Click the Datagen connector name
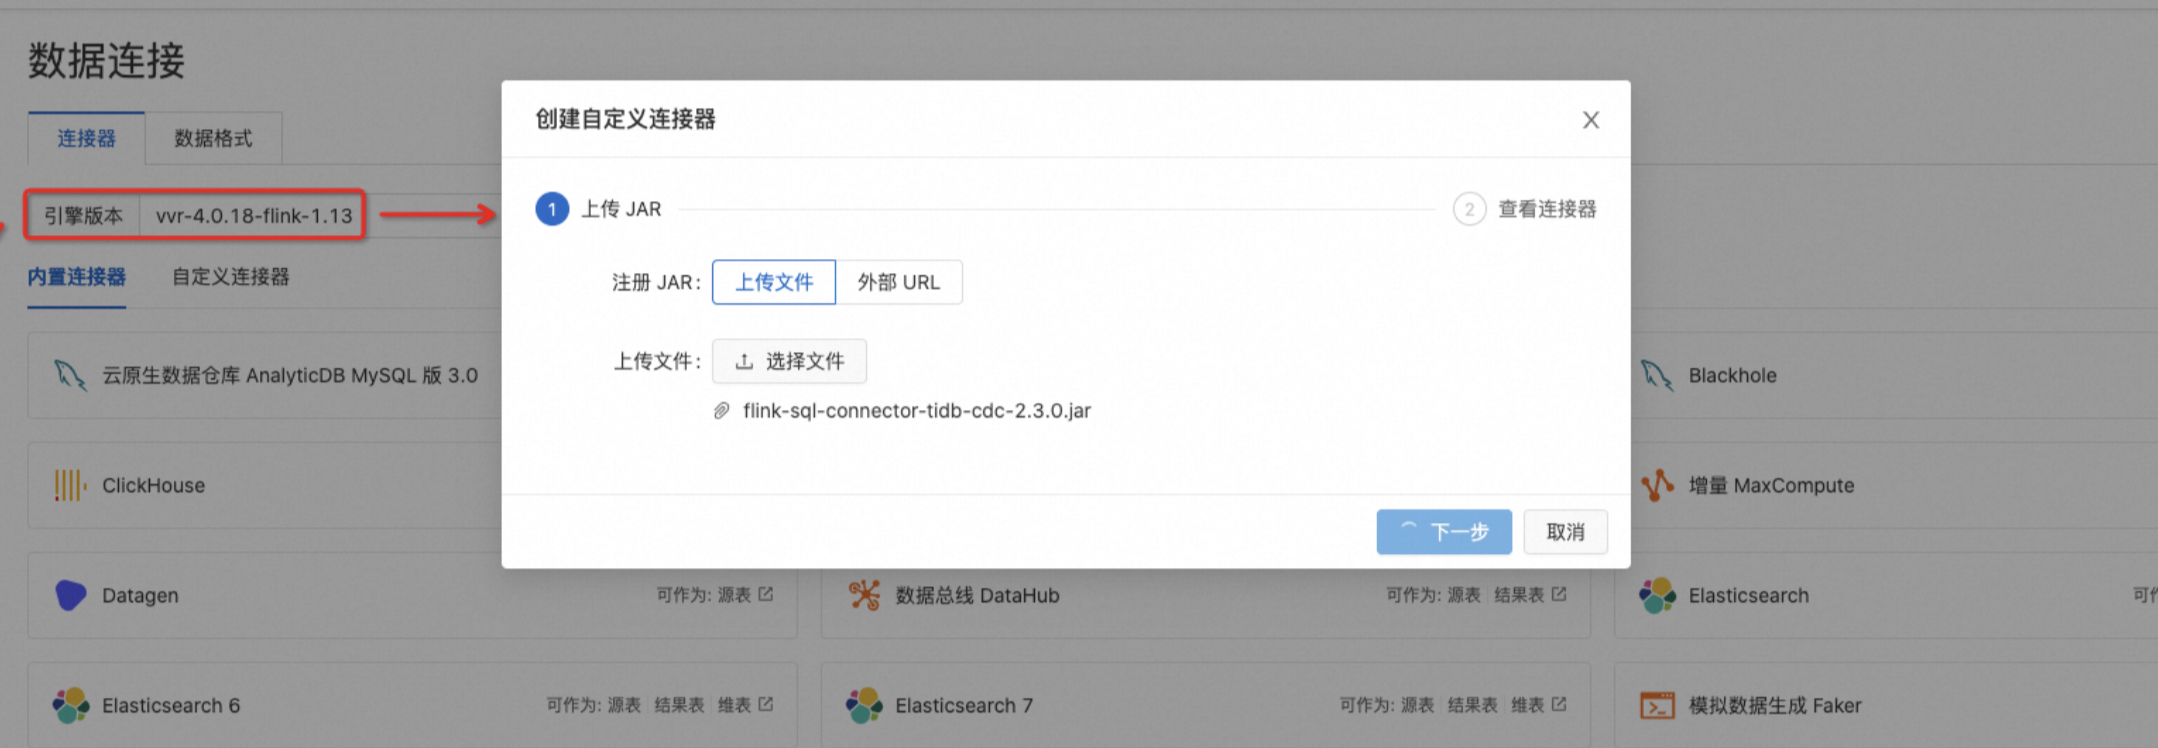Viewport: 2158px width, 748px height. point(140,596)
